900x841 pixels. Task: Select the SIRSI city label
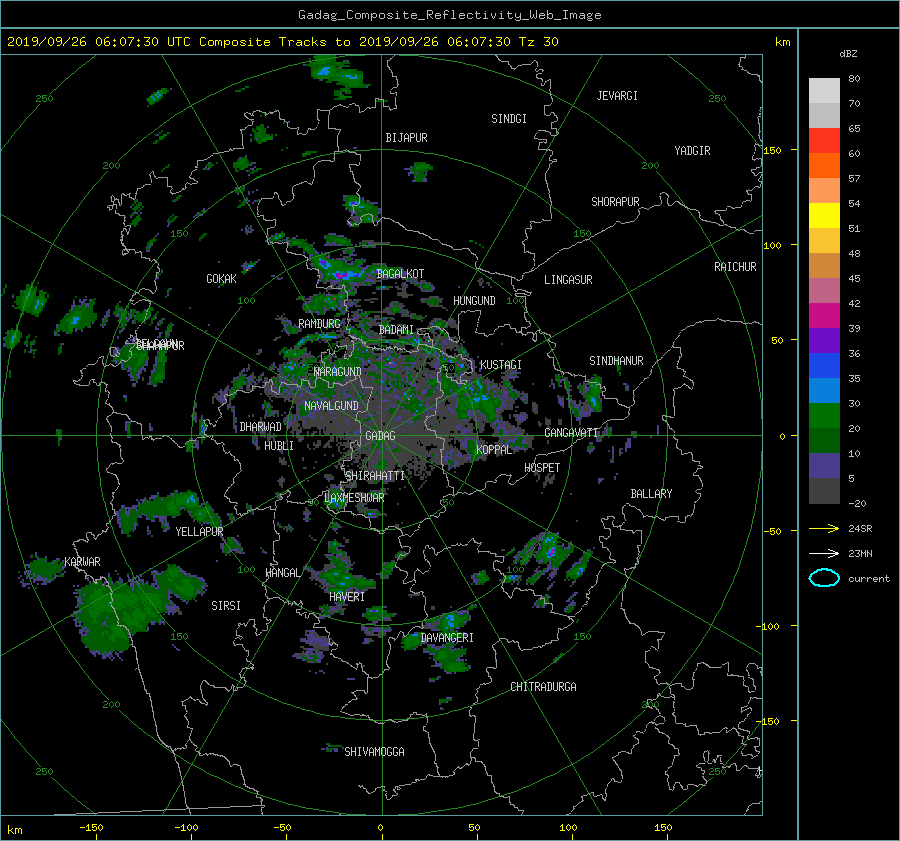(226, 606)
